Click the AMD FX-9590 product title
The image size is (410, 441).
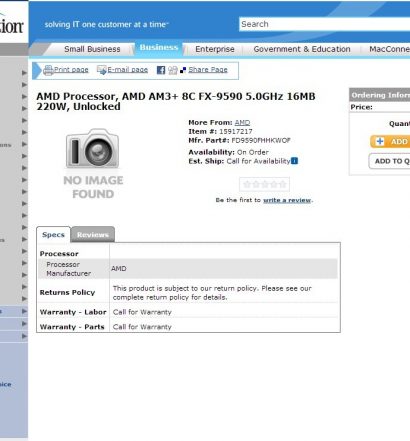click(x=176, y=101)
